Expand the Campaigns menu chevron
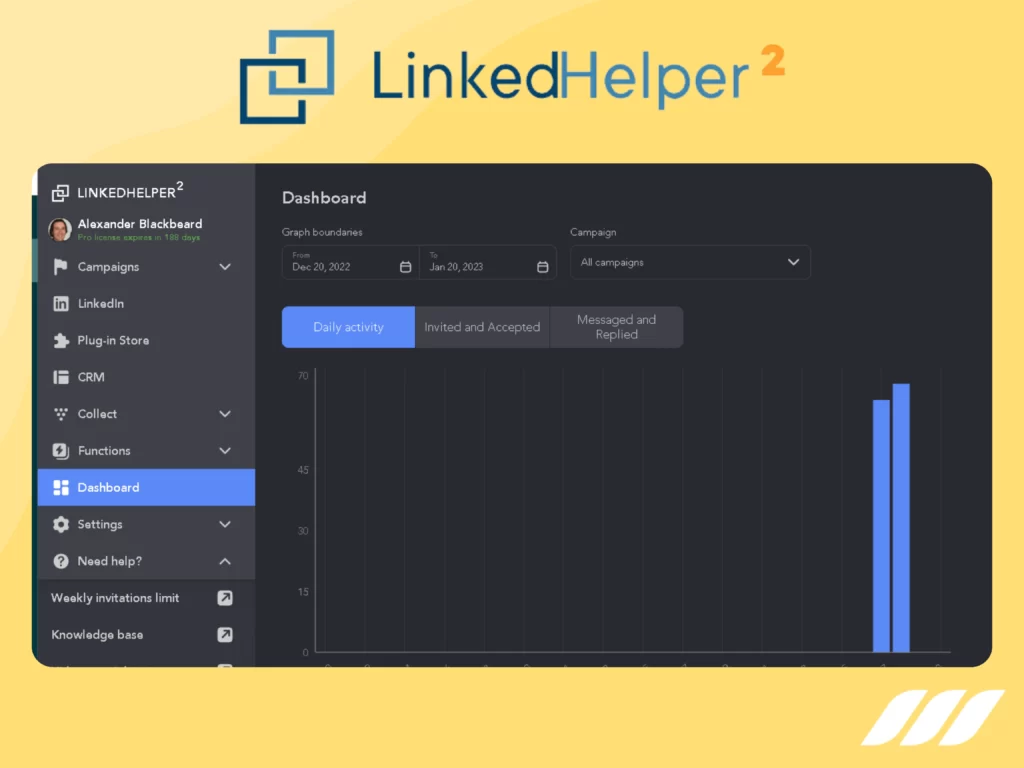The width and height of the screenshot is (1024, 768). click(x=225, y=266)
